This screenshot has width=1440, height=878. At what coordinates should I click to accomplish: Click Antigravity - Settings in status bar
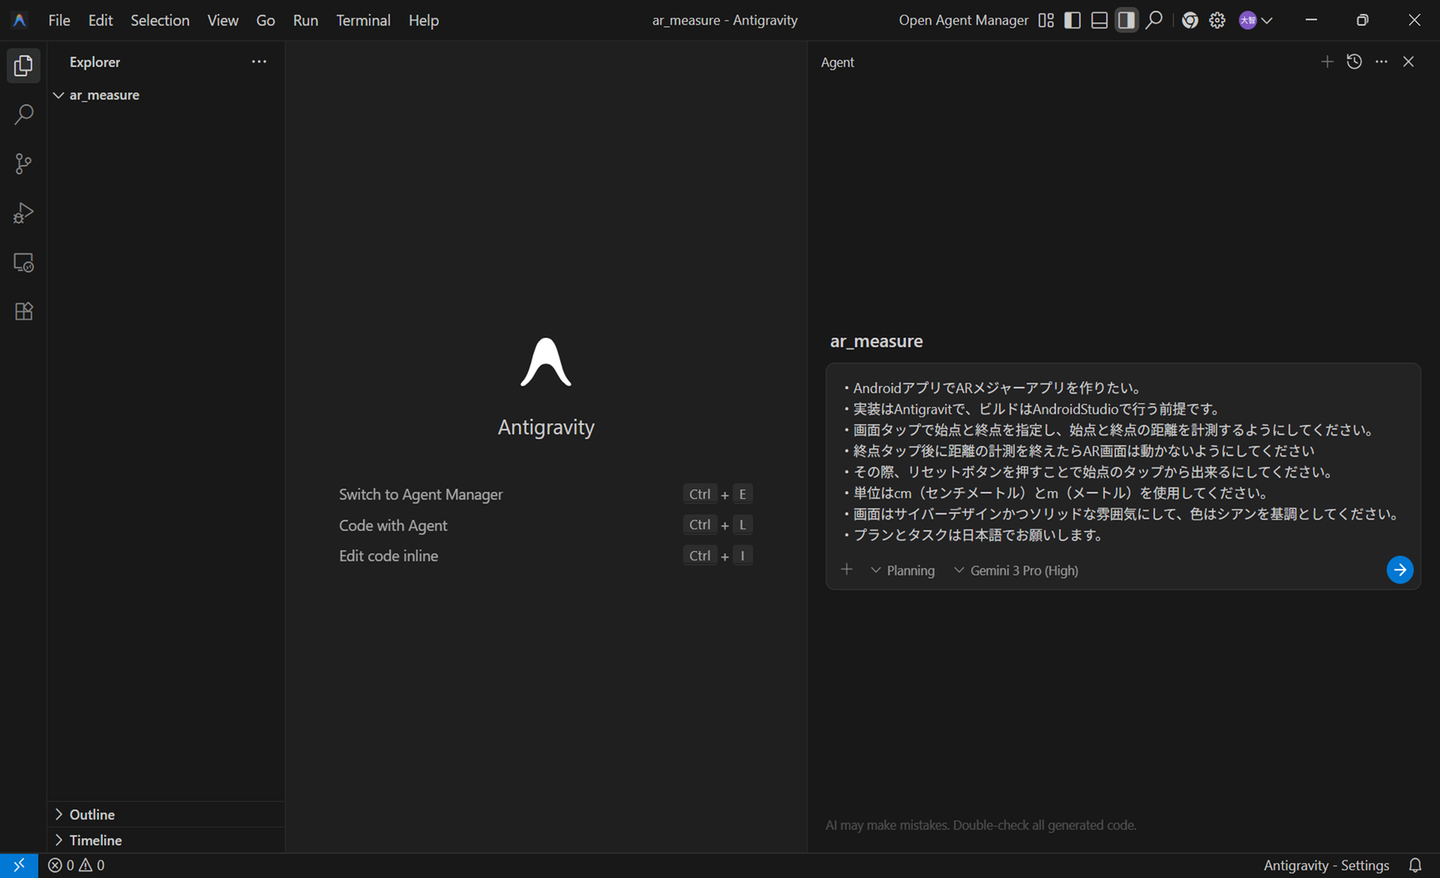pos(1326,866)
